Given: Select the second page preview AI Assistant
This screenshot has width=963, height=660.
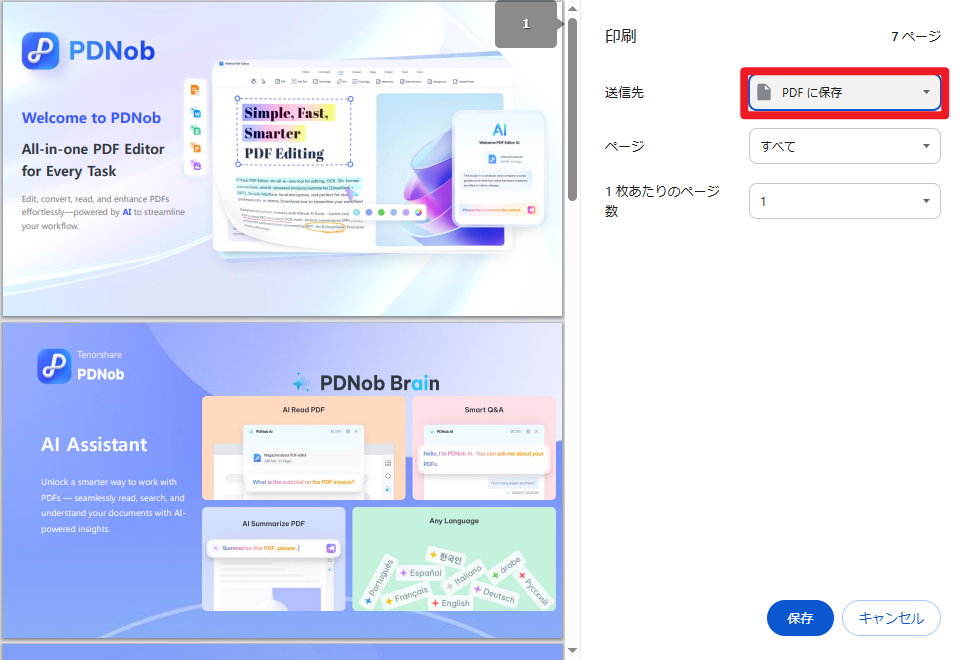Looking at the screenshot, I should pos(283,481).
